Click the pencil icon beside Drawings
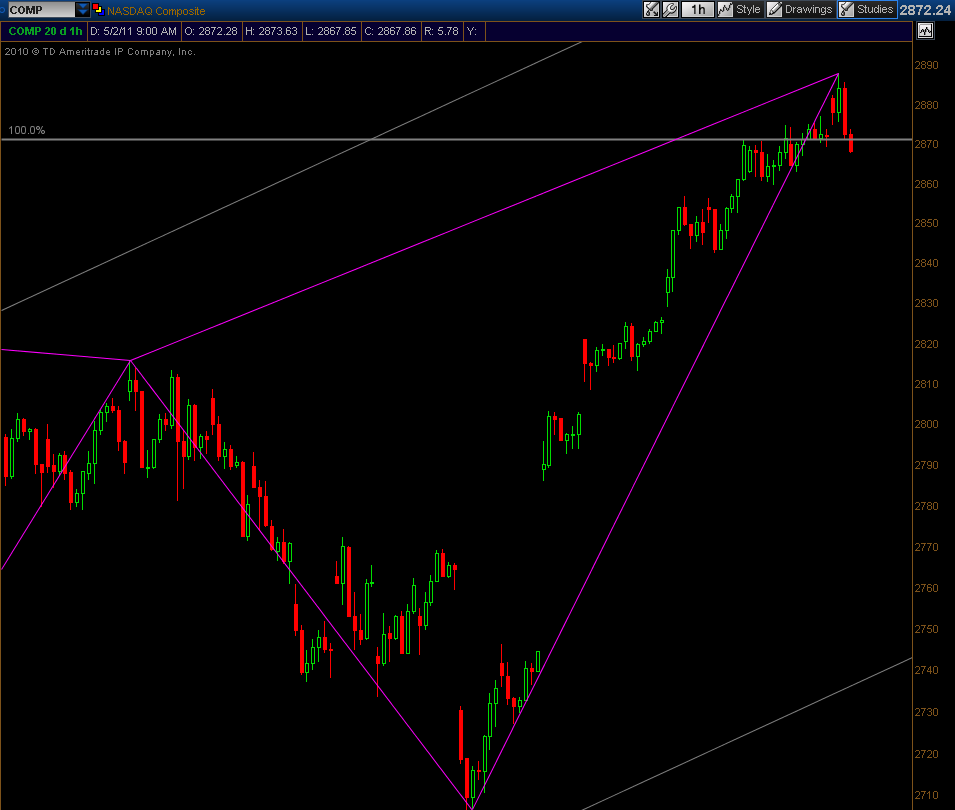 pos(775,10)
